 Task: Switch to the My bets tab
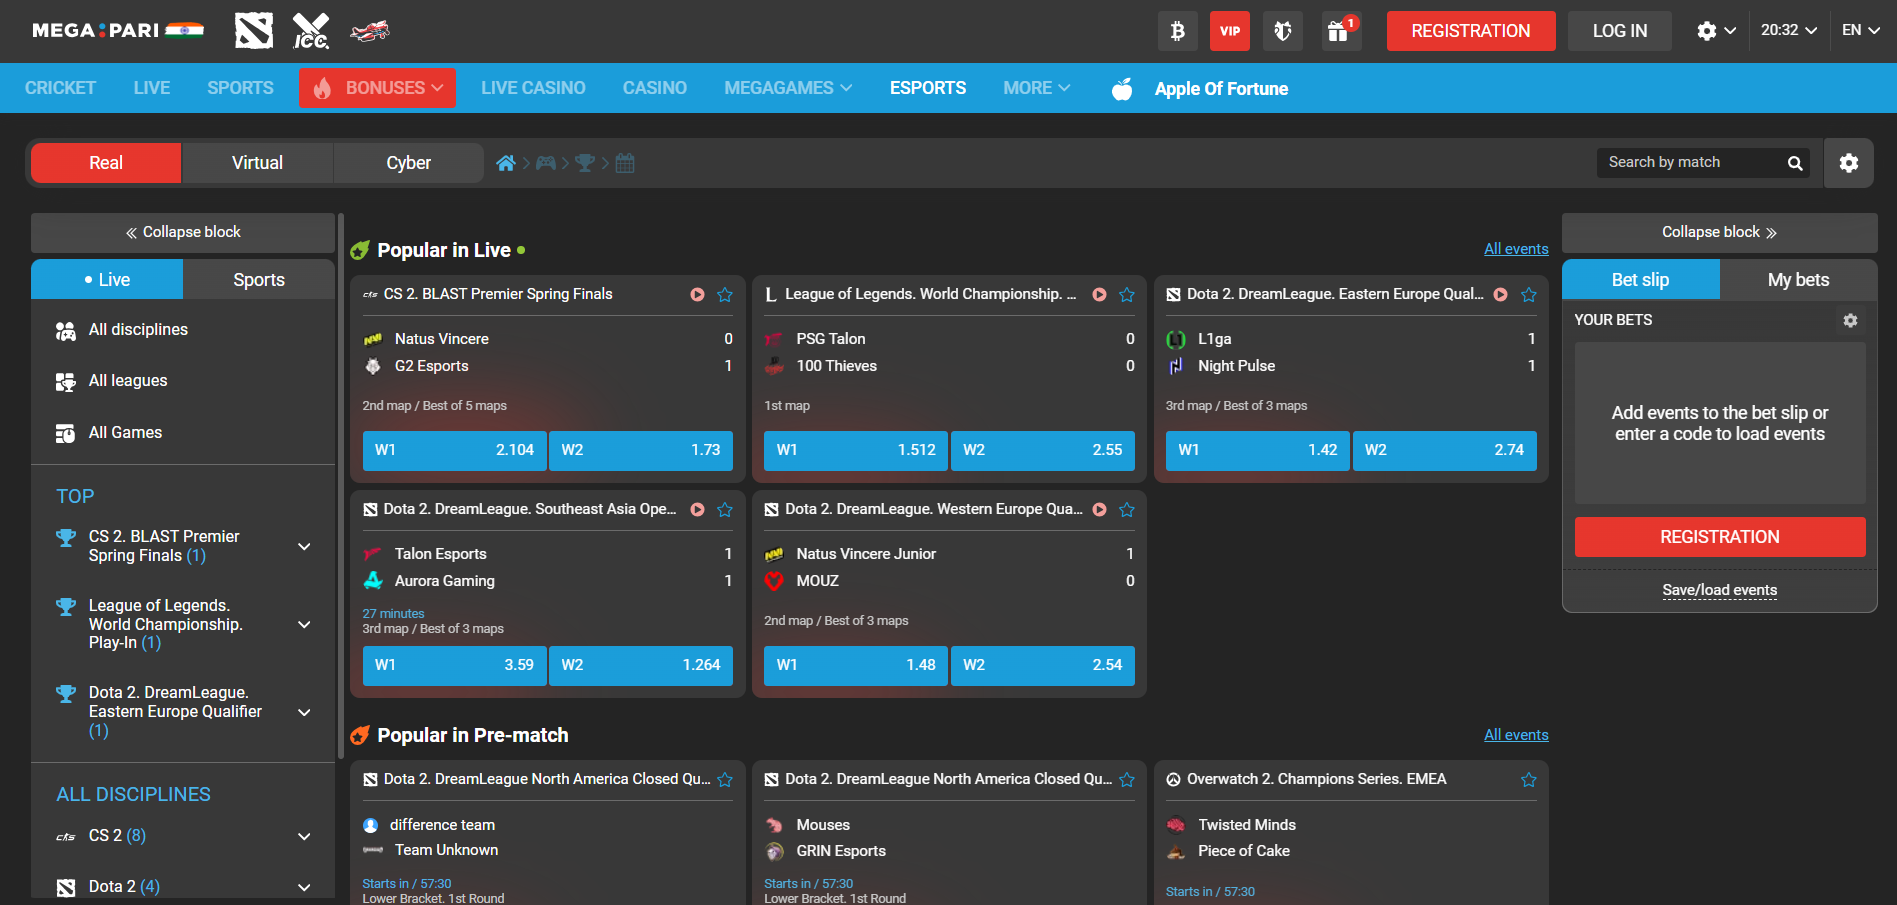click(x=1797, y=279)
